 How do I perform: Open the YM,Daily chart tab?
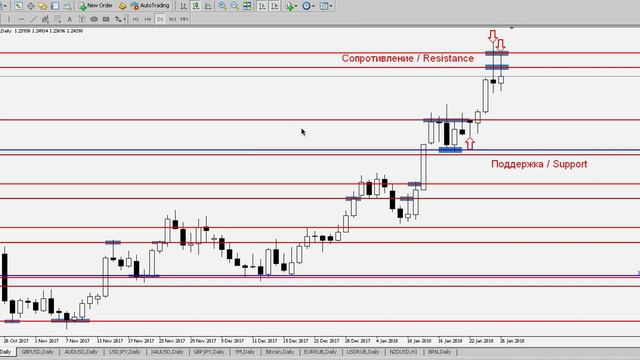(x=244, y=352)
